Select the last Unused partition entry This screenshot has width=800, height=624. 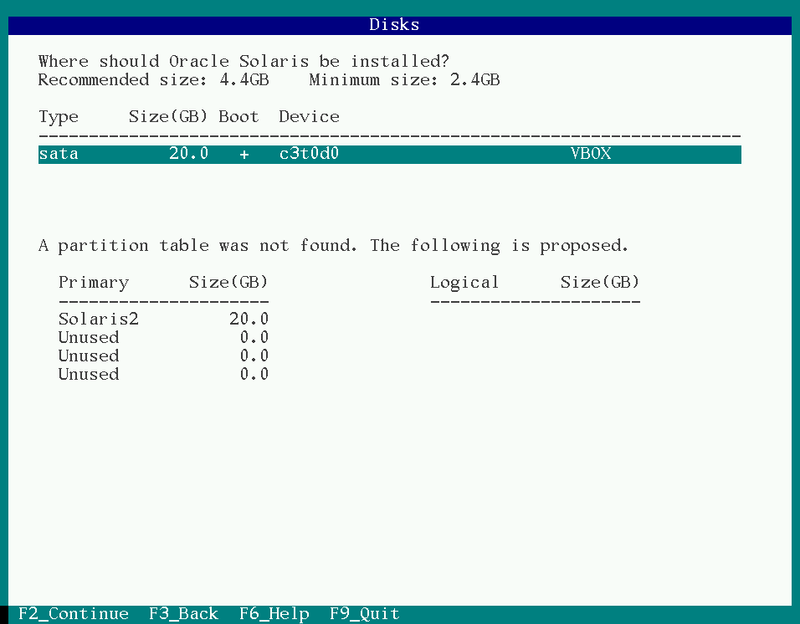pos(88,374)
